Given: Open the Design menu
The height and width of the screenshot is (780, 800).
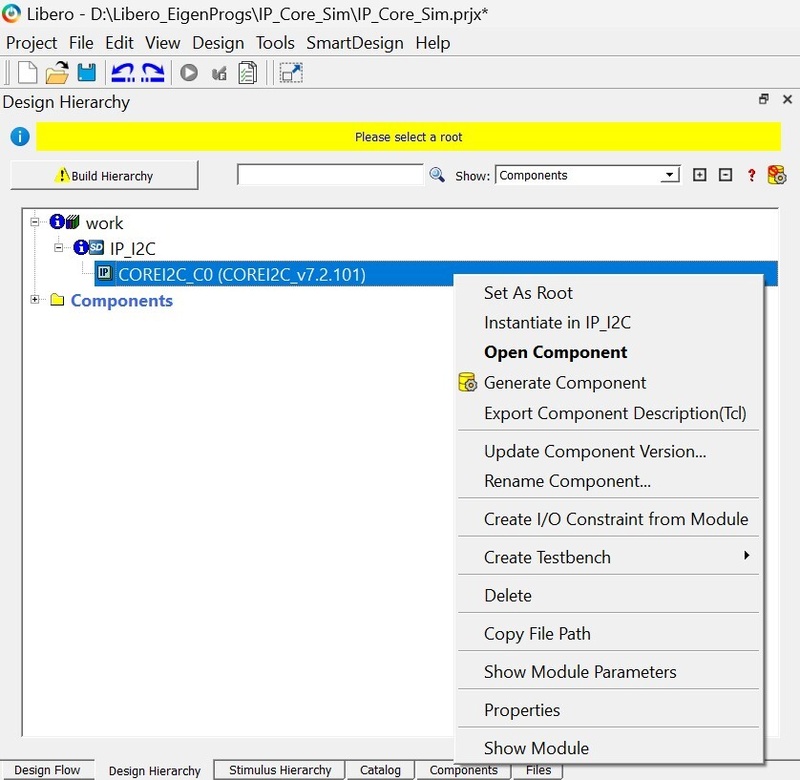Looking at the screenshot, I should (218, 43).
